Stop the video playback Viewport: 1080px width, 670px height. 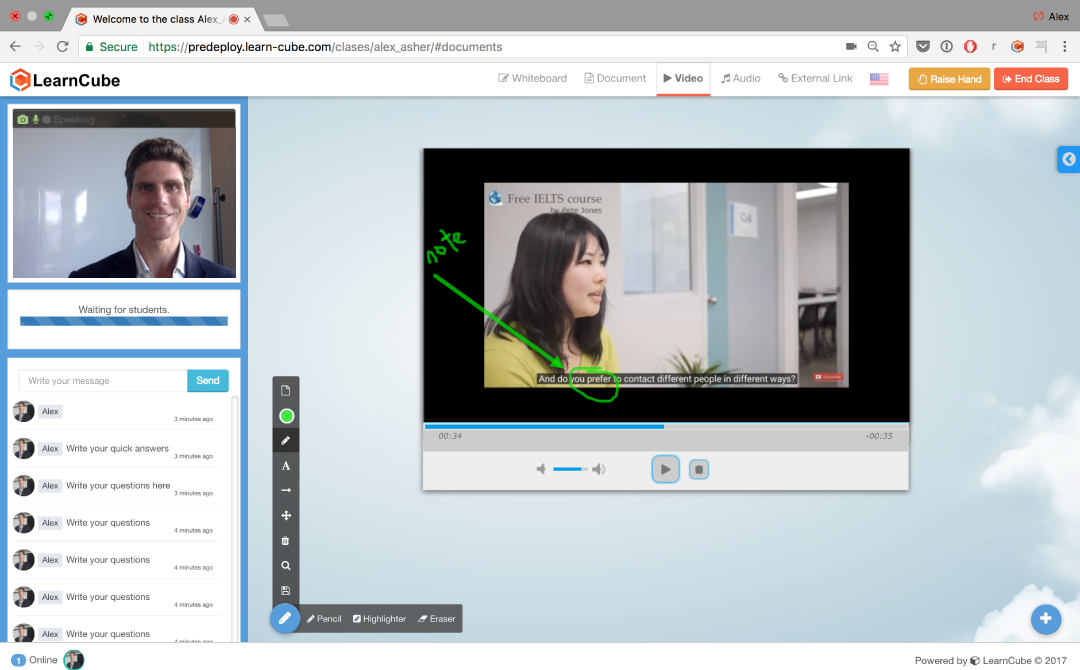pyautogui.click(x=698, y=470)
